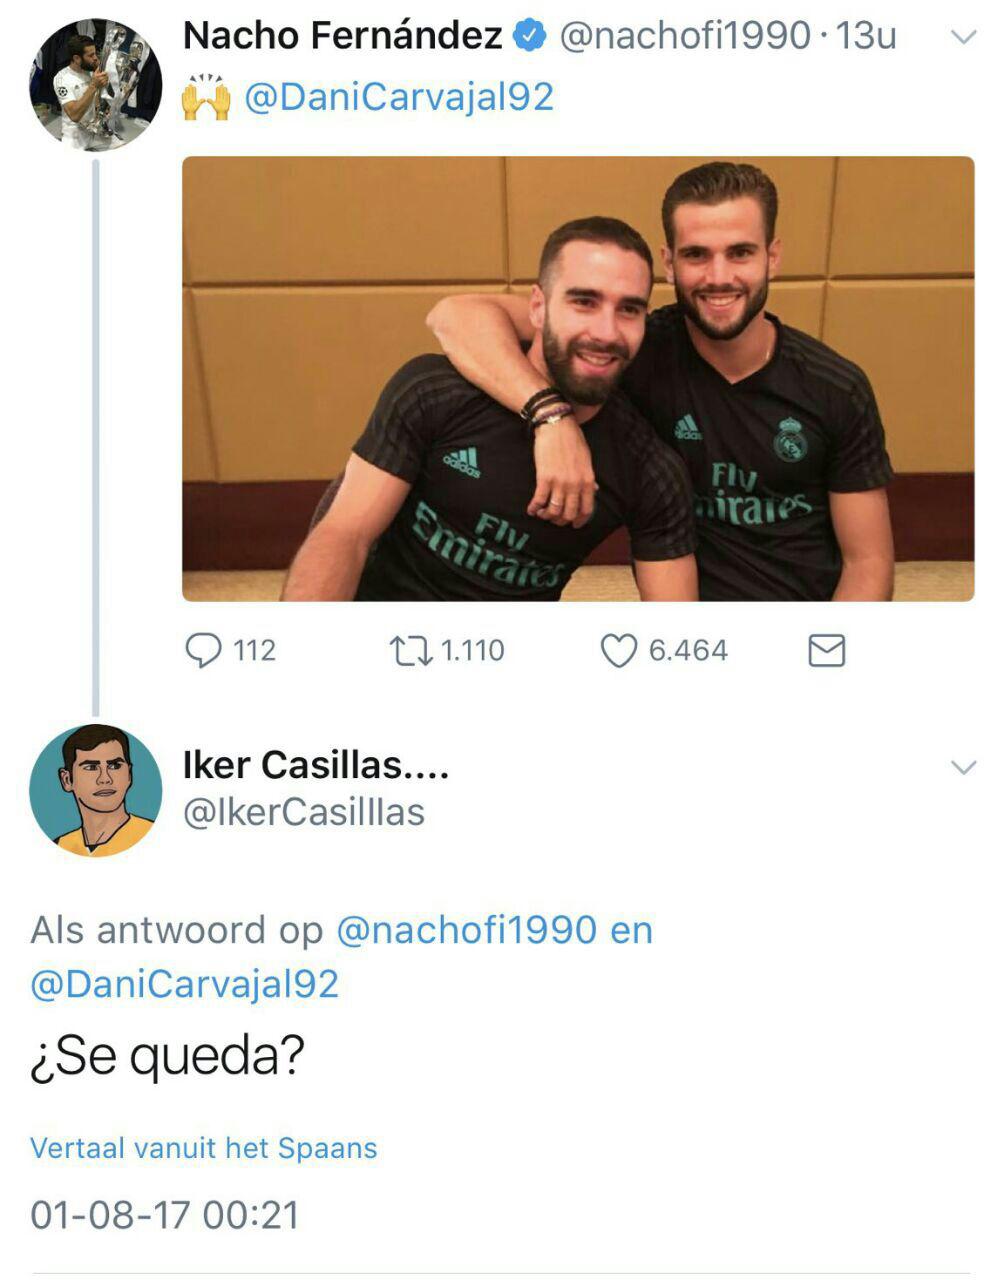
Task: Click @nachofi1990 in the reply line
Action: [x=467, y=930]
